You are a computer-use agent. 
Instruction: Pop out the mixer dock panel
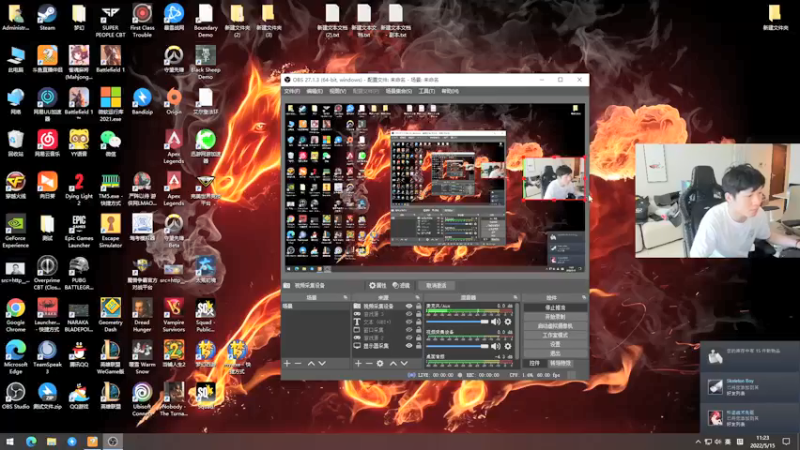515,298
